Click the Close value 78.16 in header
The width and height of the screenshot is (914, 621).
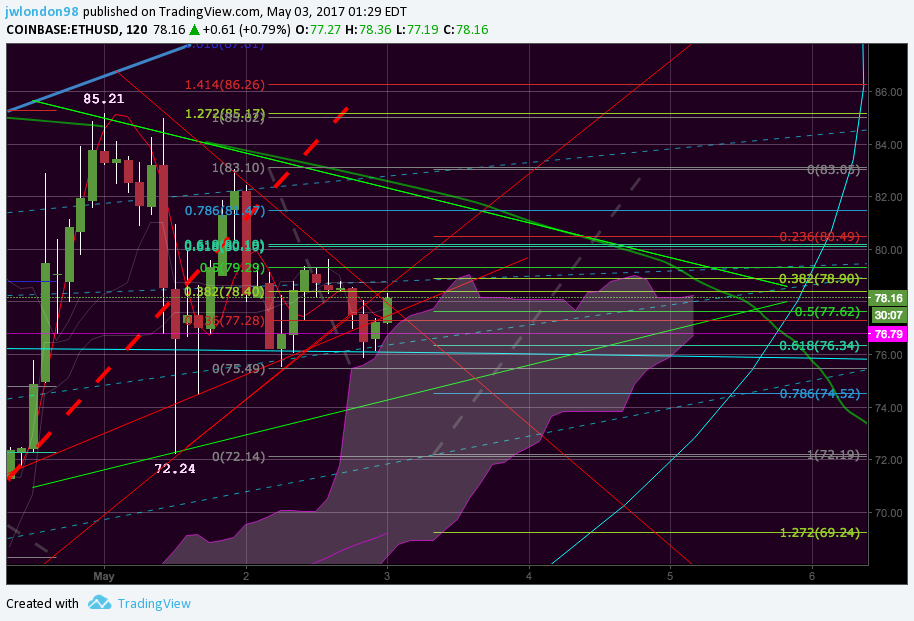pyautogui.click(x=472, y=30)
